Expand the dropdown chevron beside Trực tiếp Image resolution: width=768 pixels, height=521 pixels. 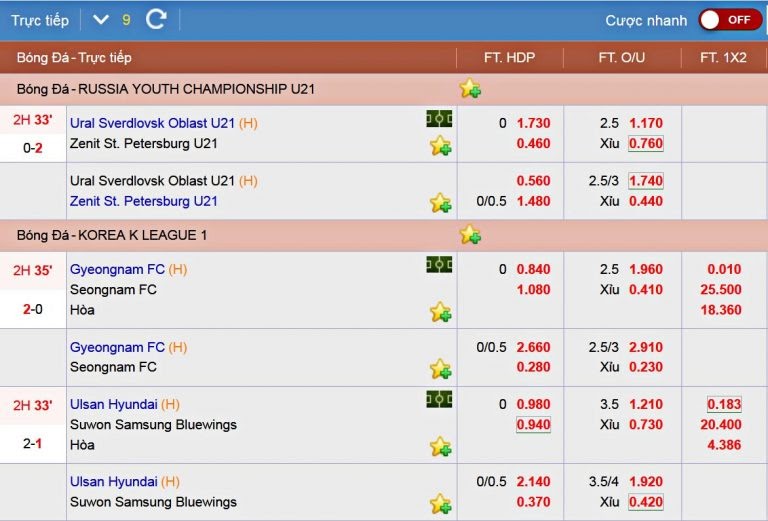101,20
